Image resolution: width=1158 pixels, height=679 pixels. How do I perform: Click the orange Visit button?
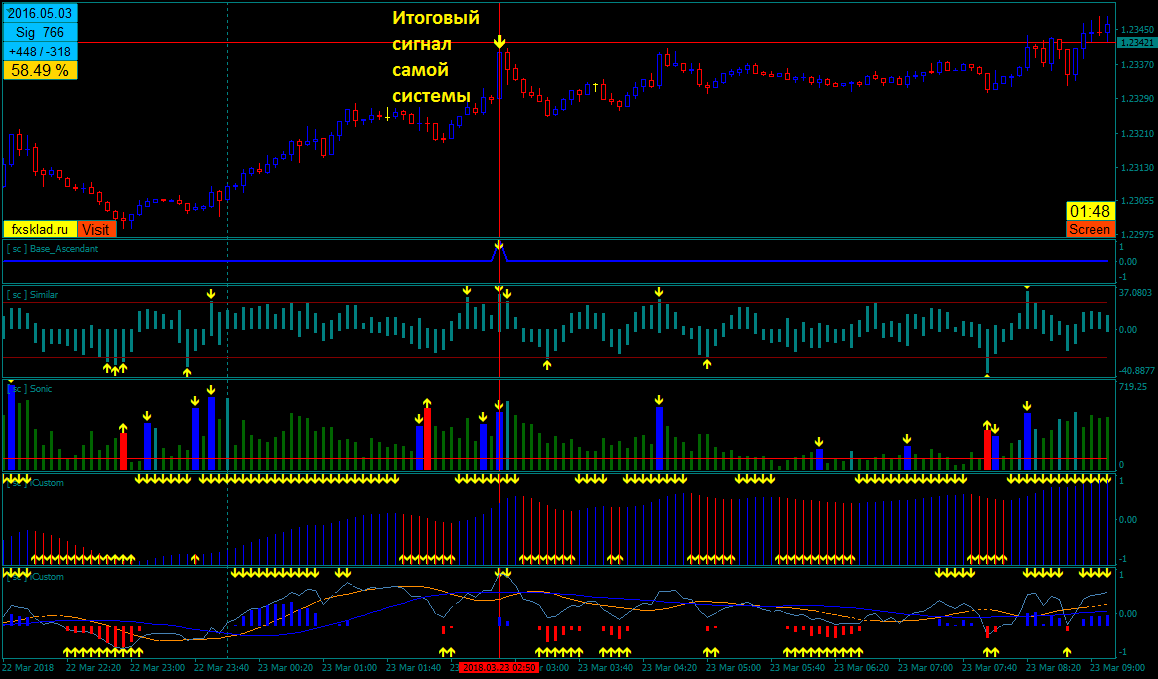pyautogui.click(x=96, y=229)
